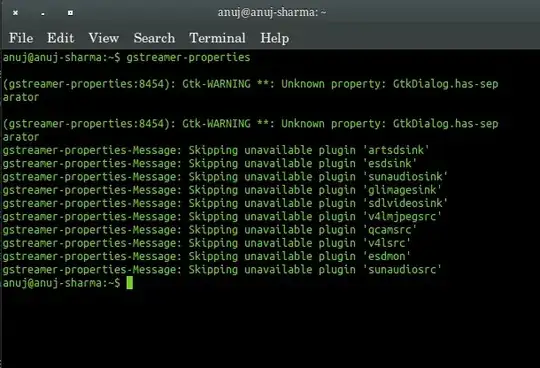The width and height of the screenshot is (540, 368).
Task: Minimize the terminal window
Action: point(43,14)
